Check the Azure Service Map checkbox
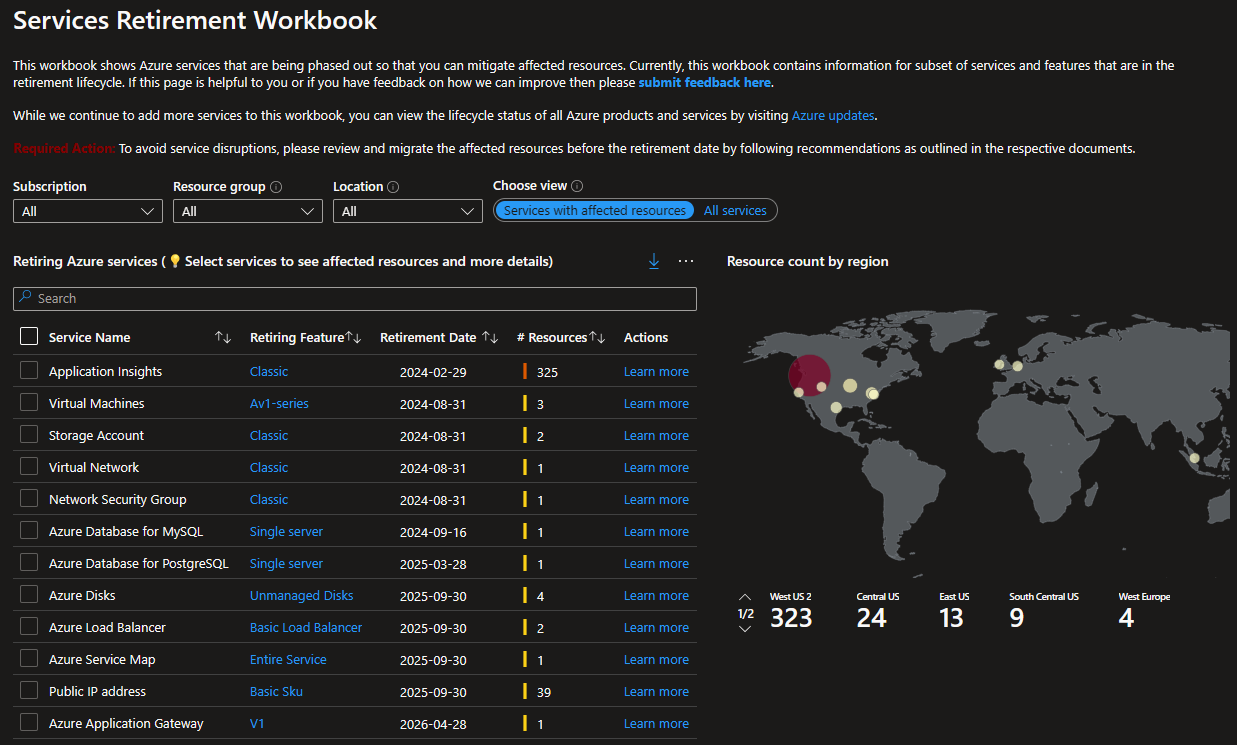The height and width of the screenshot is (745, 1237). click(x=29, y=659)
